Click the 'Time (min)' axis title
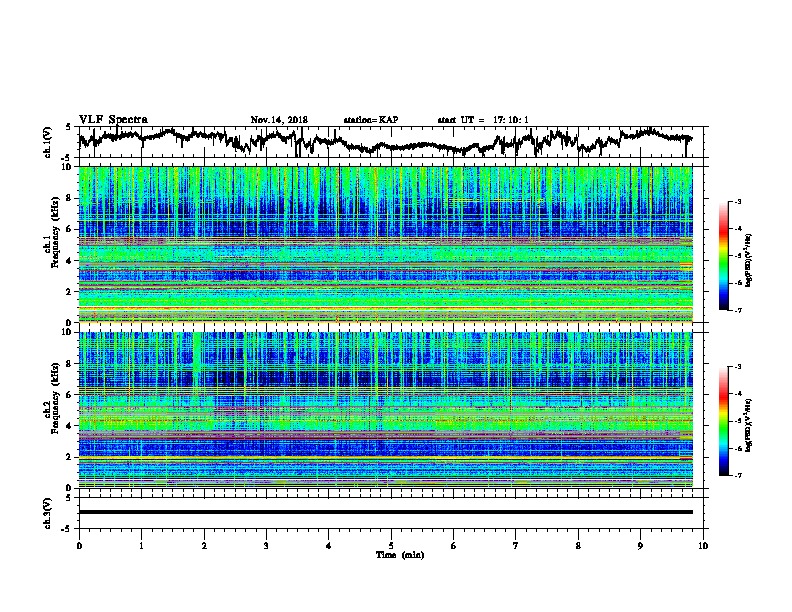The height and width of the screenshot is (612, 792). (400, 555)
